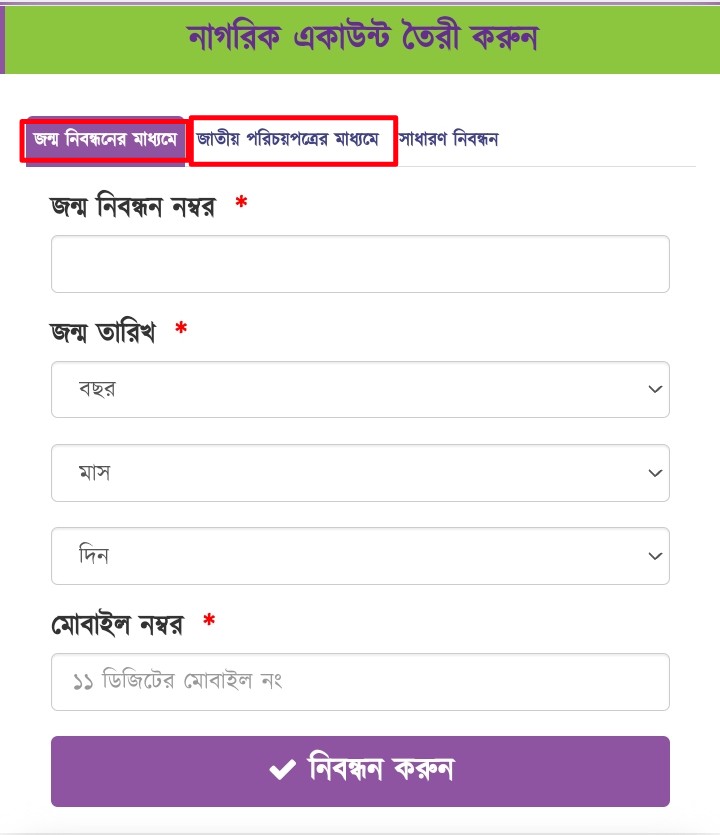The image size is (720, 835).
Task: Open the বছর (year) dropdown
Action: 360,389
